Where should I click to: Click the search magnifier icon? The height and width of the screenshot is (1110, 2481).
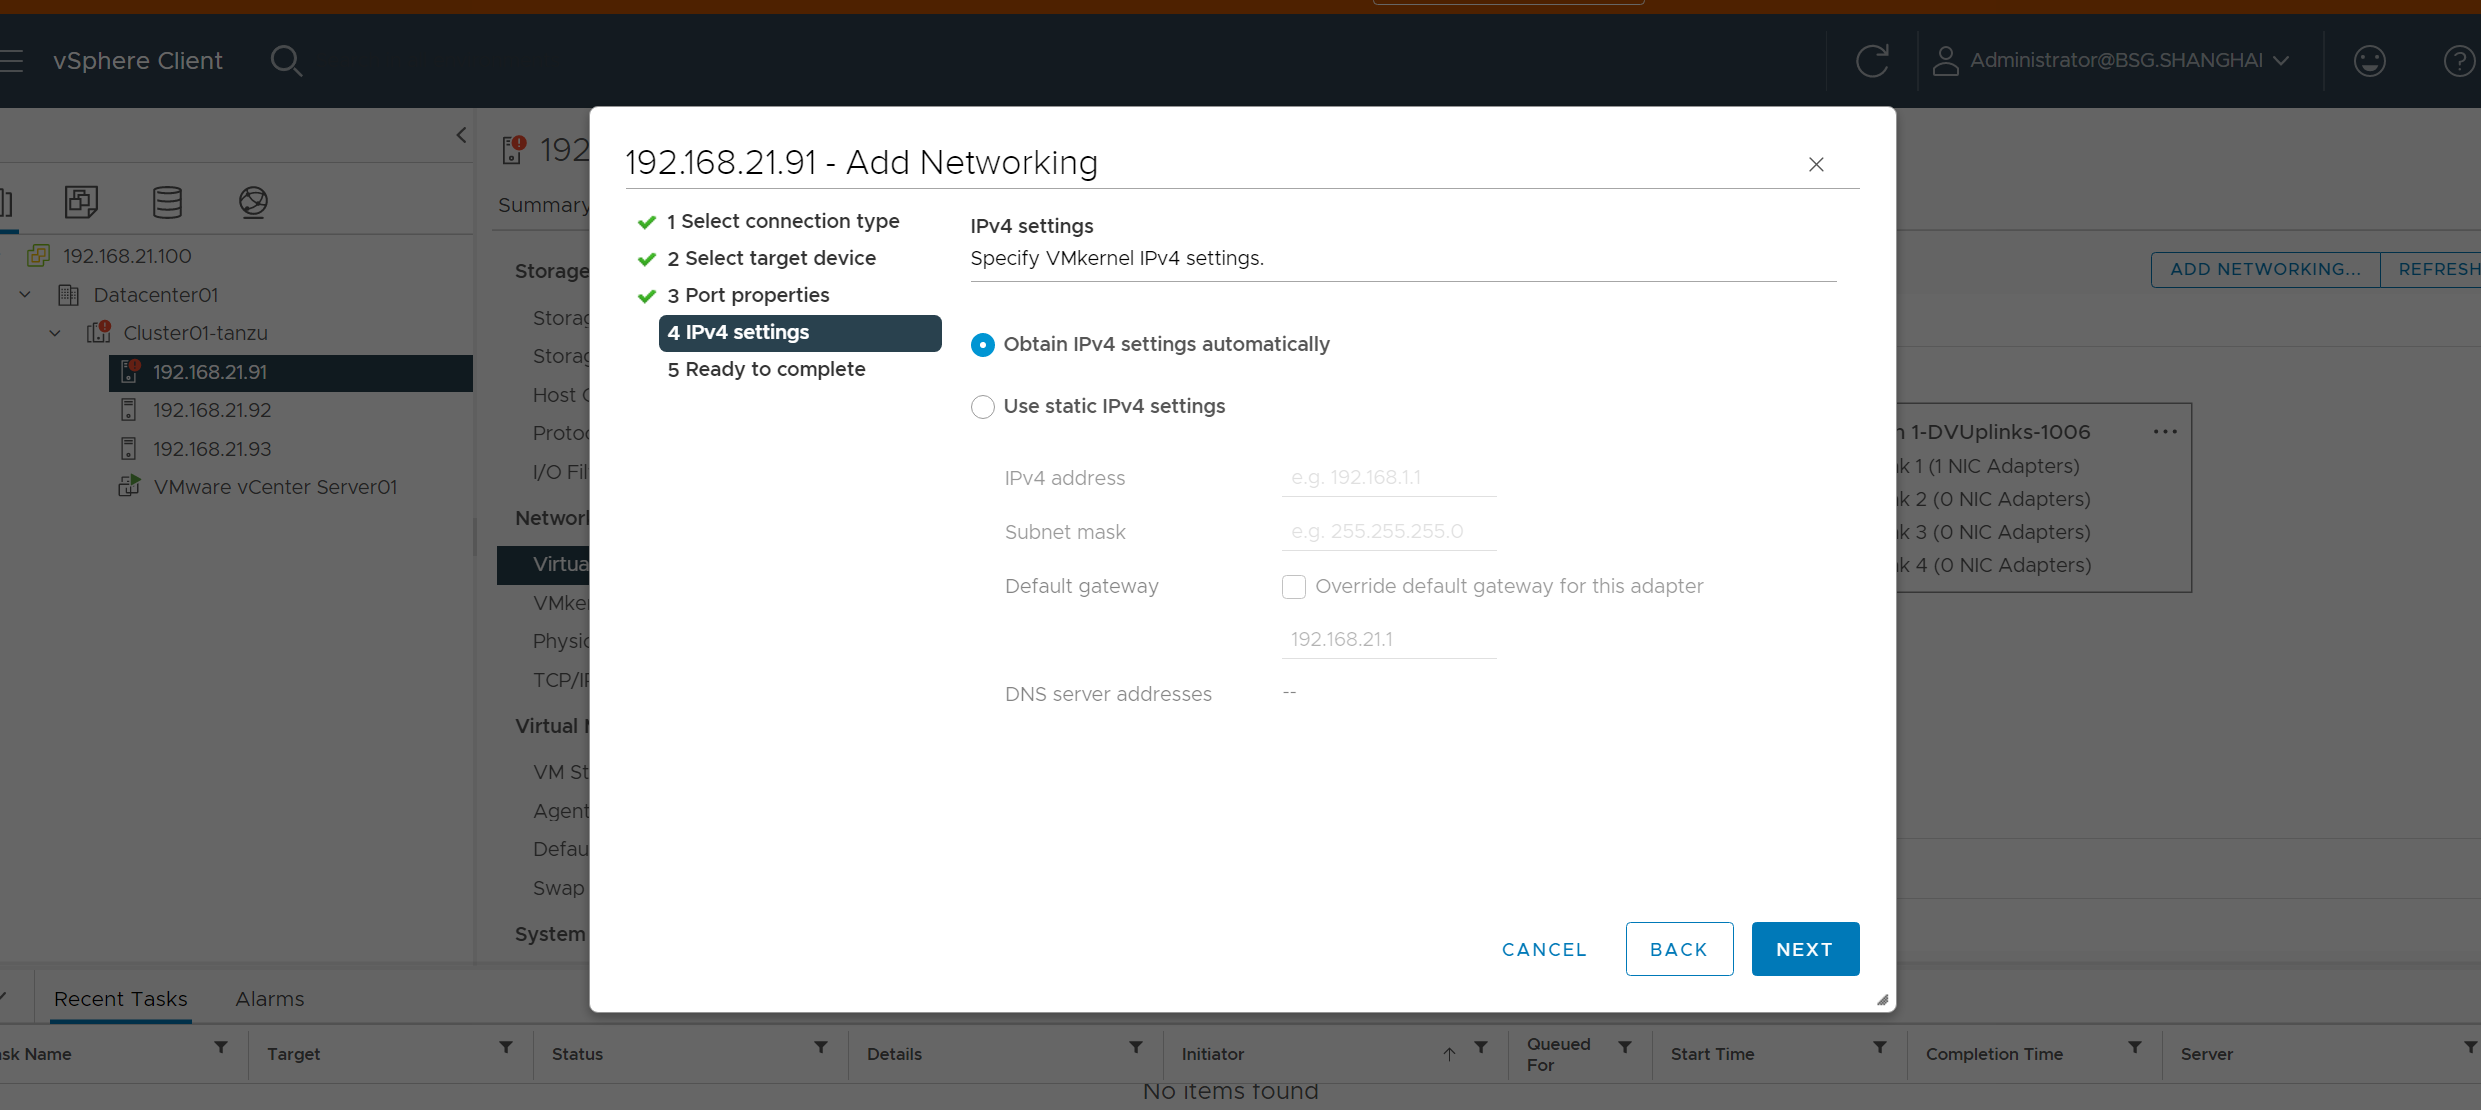click(286, 61)
